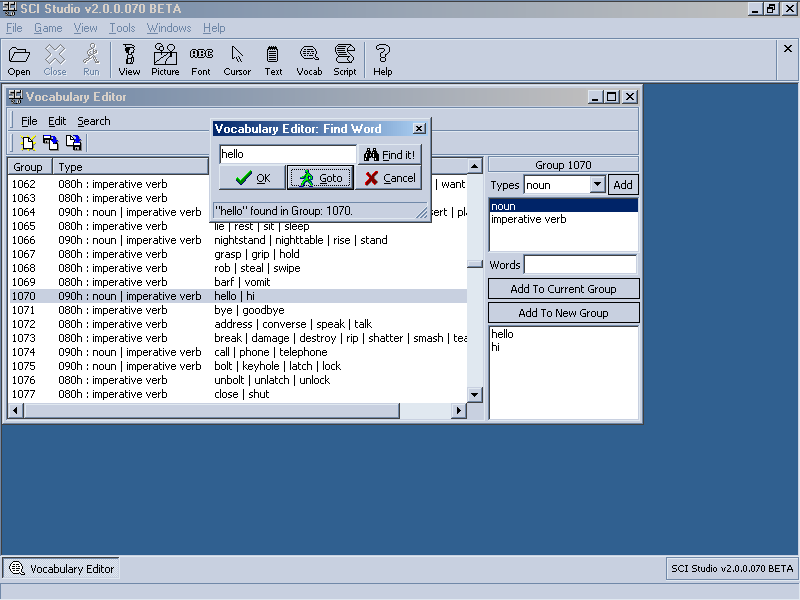Launch the Font editor icon
800x600 pixels.
[x=201, y=60]
